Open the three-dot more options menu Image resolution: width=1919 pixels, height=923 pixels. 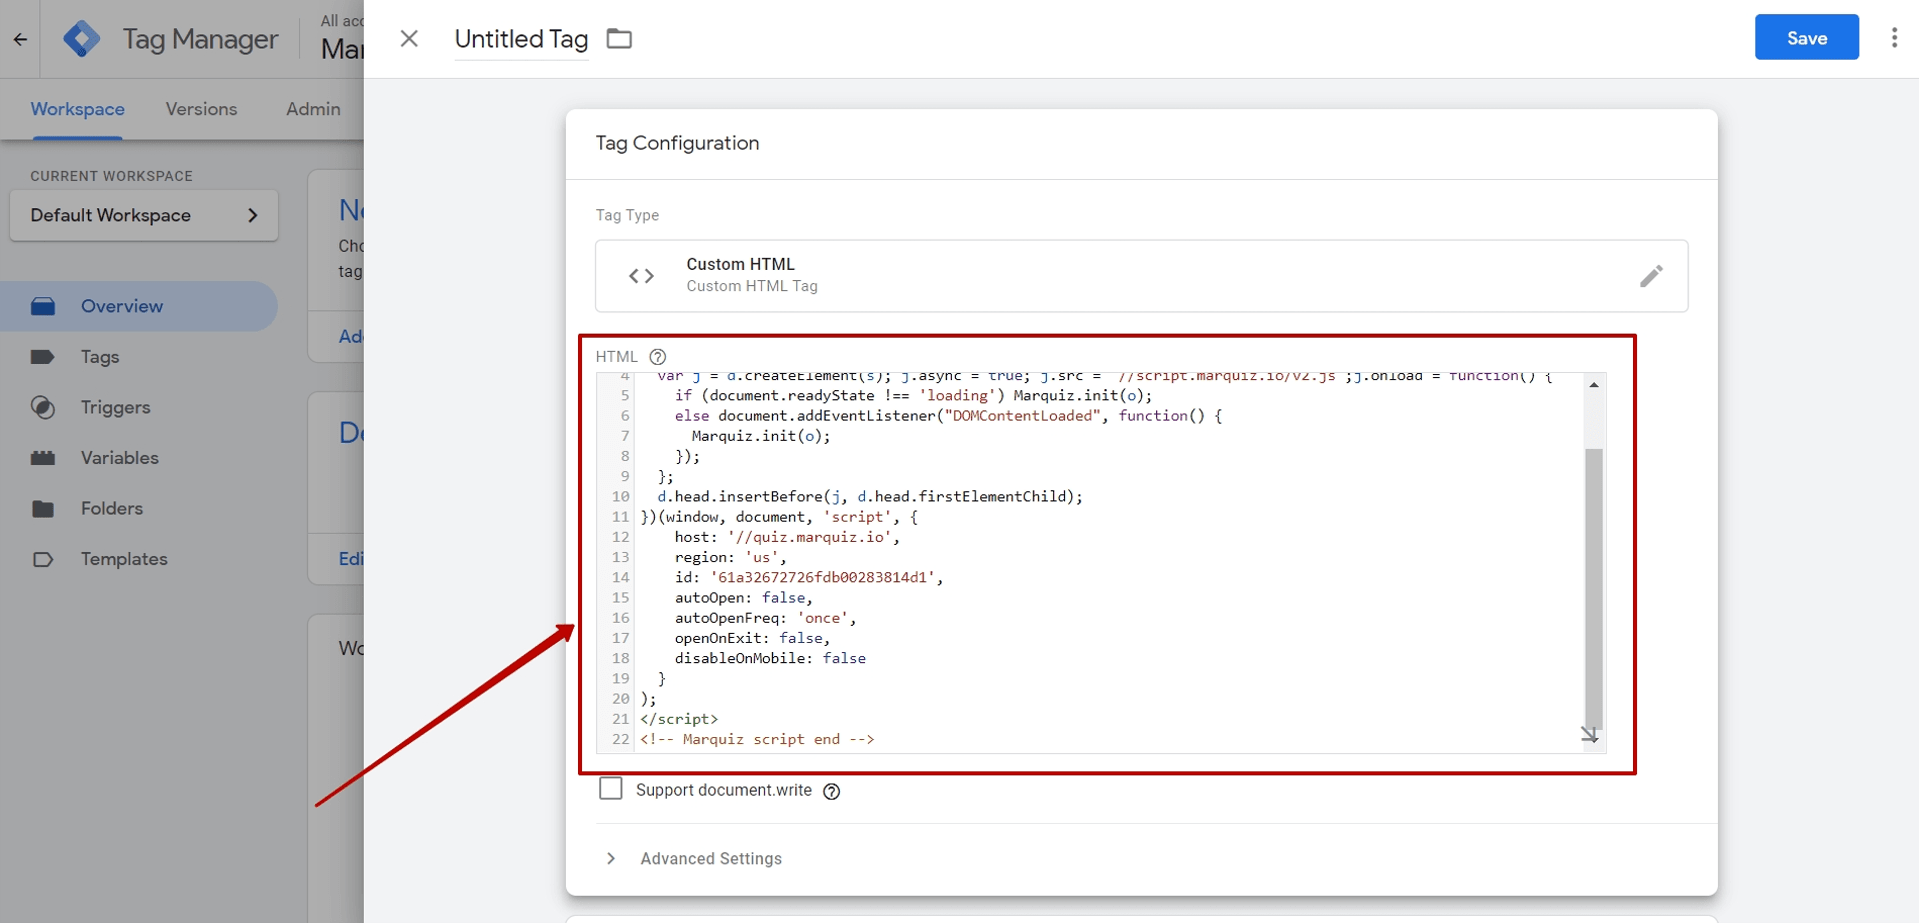tap(1894, 38)
